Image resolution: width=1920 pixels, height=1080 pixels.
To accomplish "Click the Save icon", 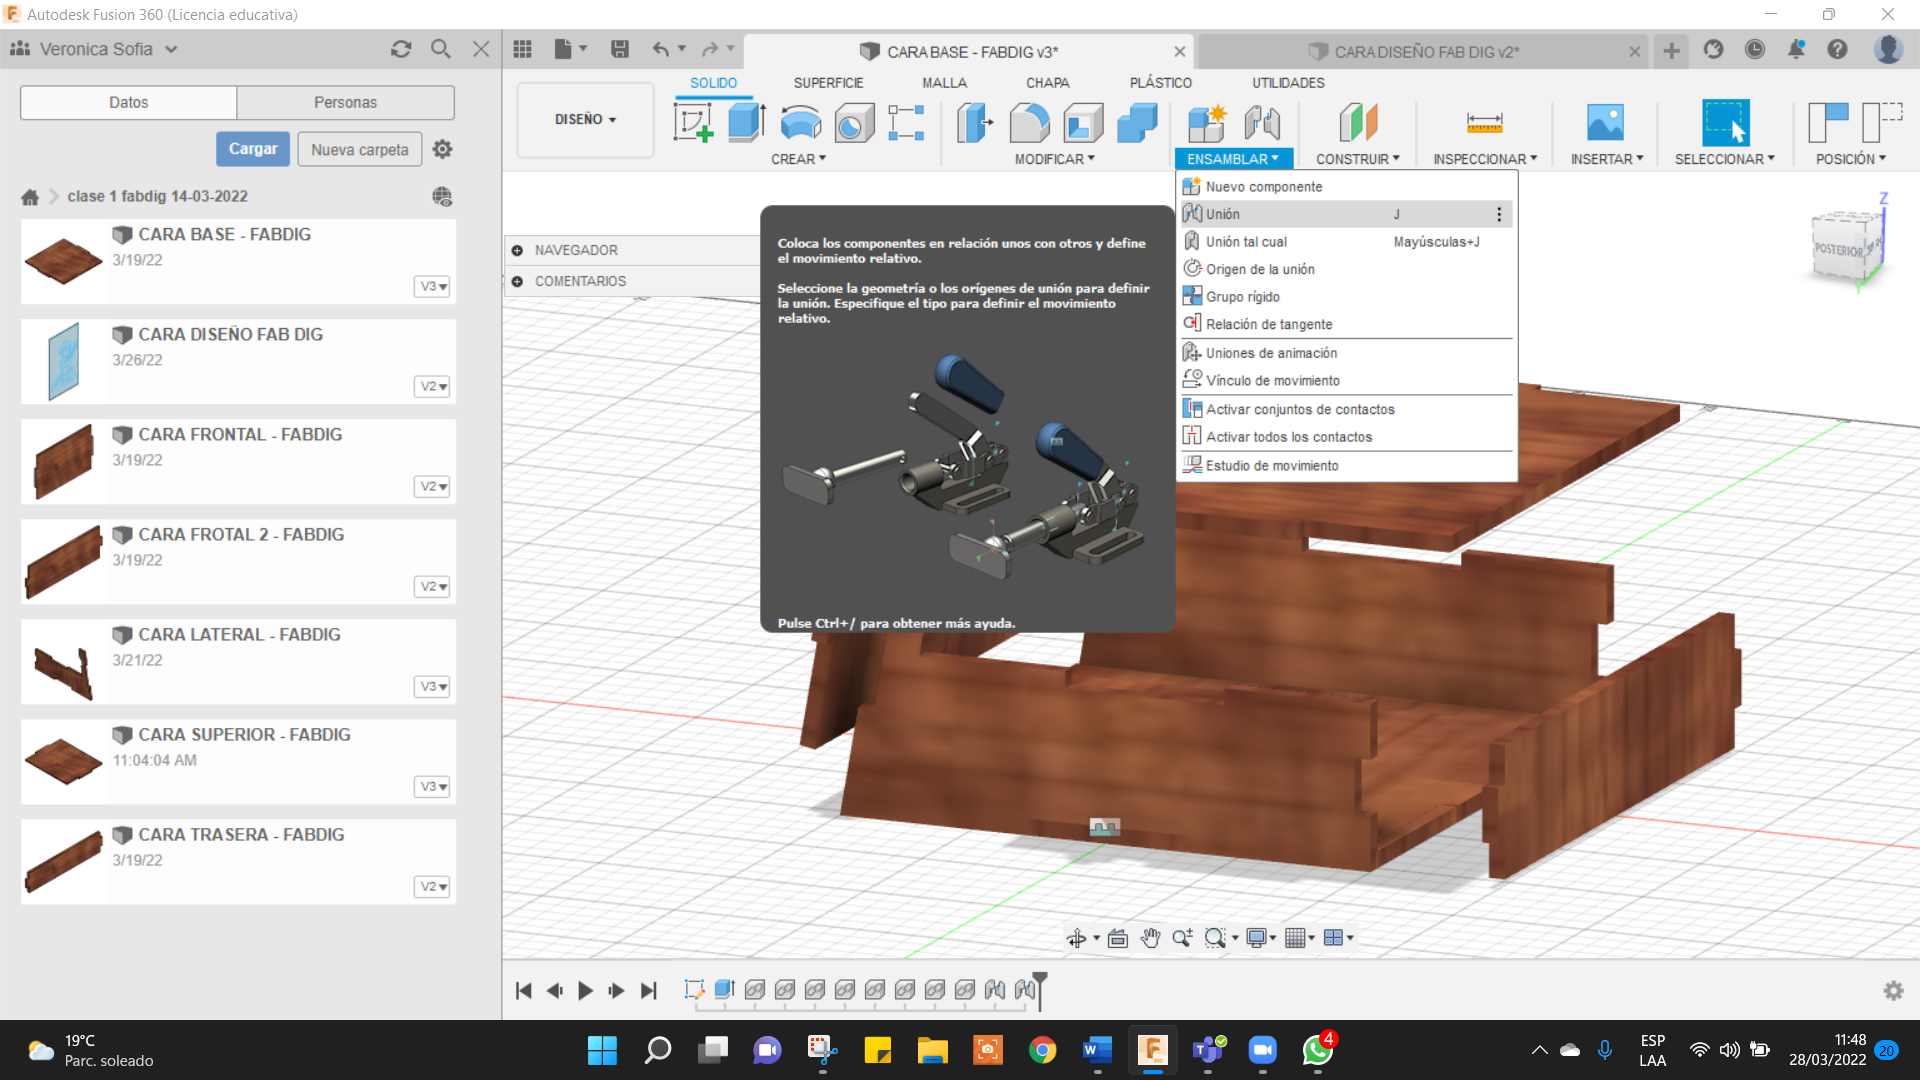I will [x=620, y=49].
